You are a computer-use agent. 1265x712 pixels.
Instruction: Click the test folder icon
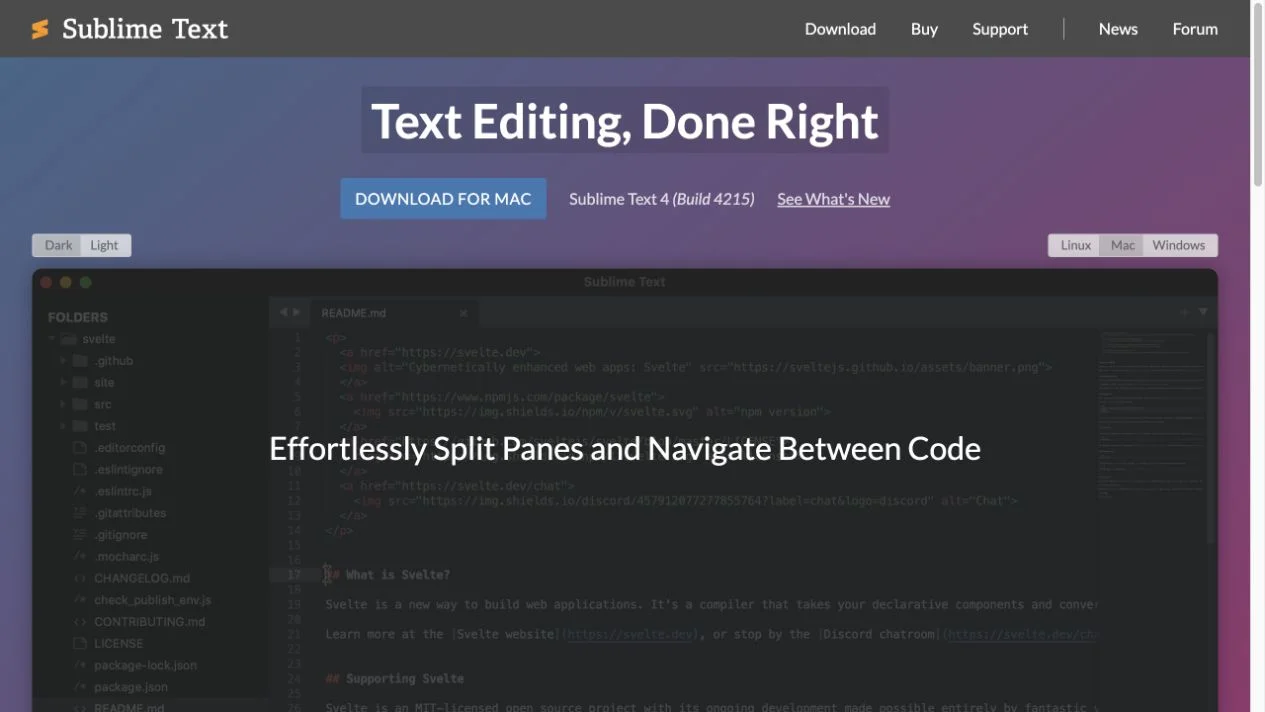point(80,426)
